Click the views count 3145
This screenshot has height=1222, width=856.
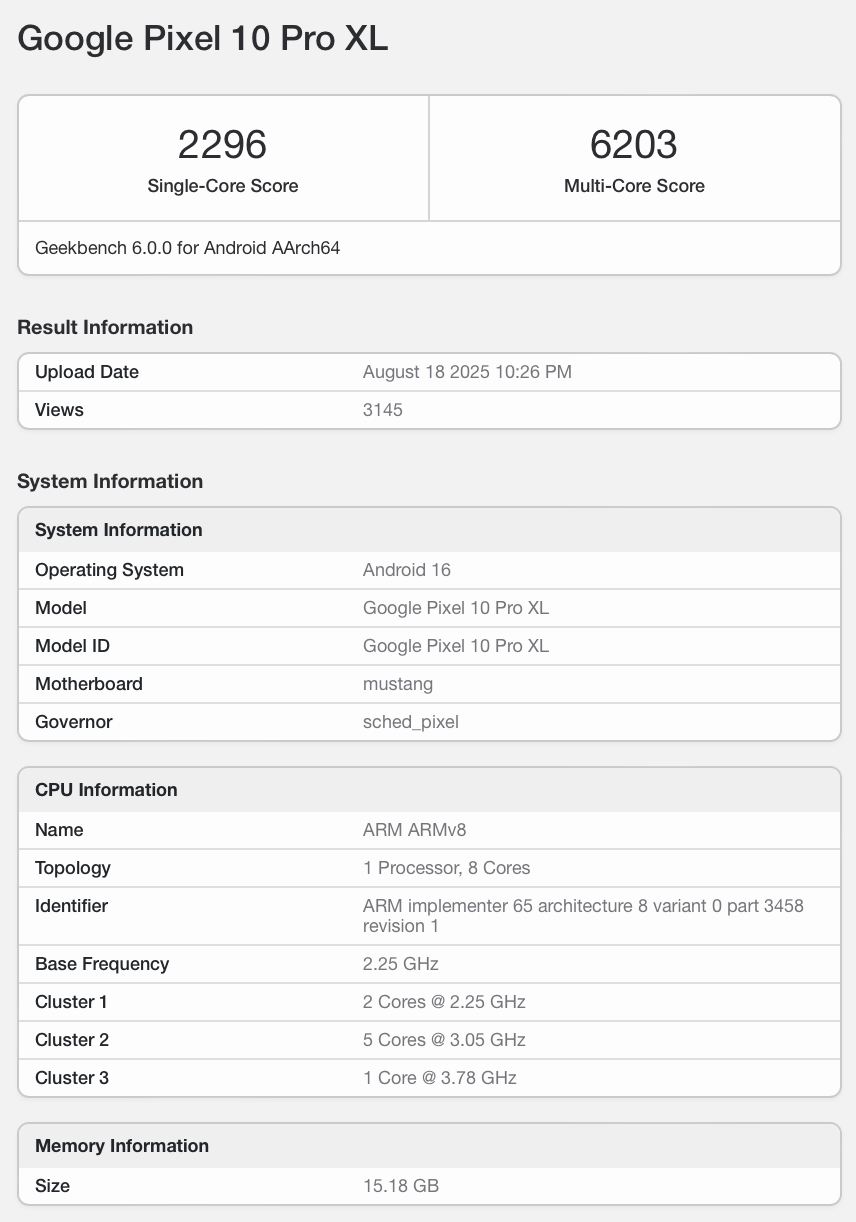click(383, 410)
